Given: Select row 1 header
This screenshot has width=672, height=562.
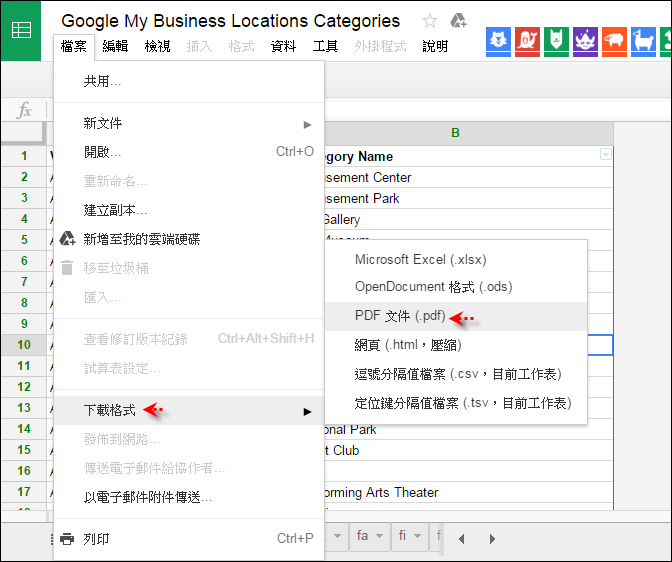Looking at the screenshot, I should coord(24,156).
